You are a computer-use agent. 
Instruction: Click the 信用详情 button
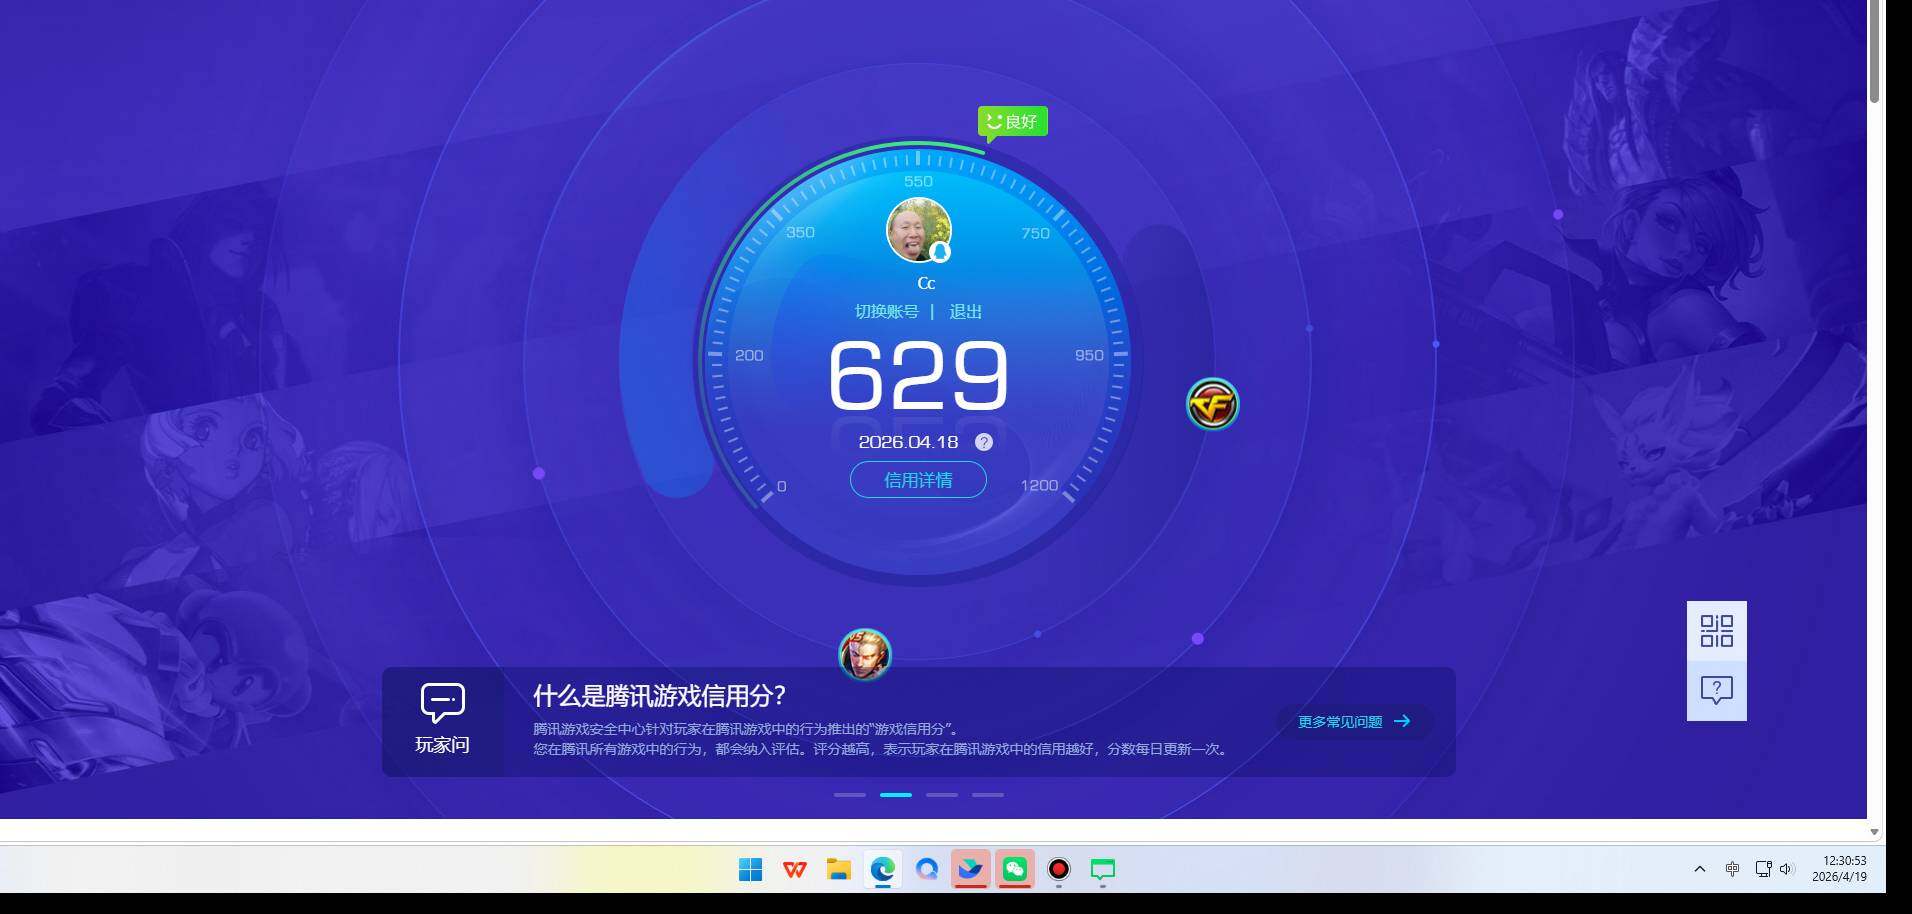point(917,480)
